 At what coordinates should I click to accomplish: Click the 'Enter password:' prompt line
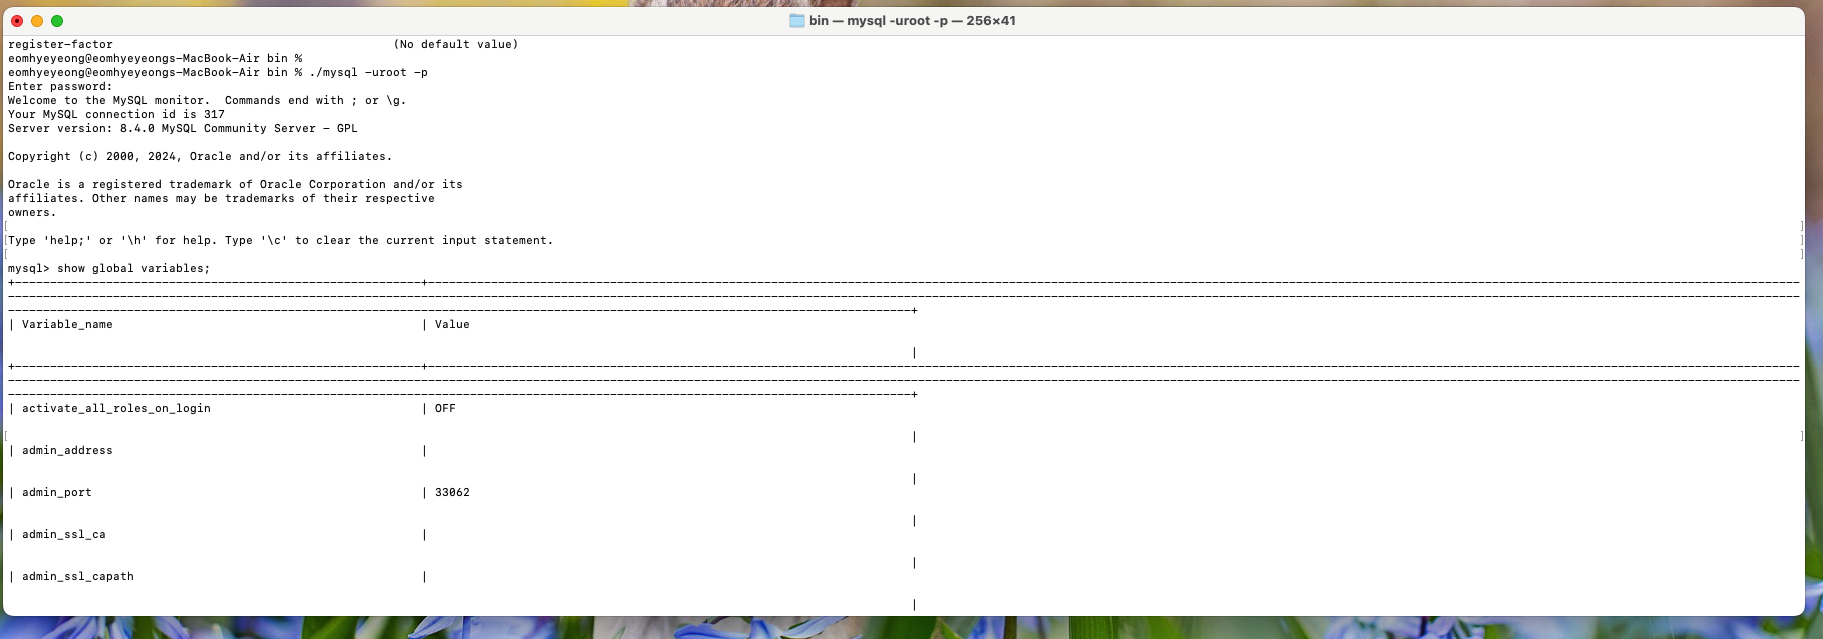(x=60, y=87)
